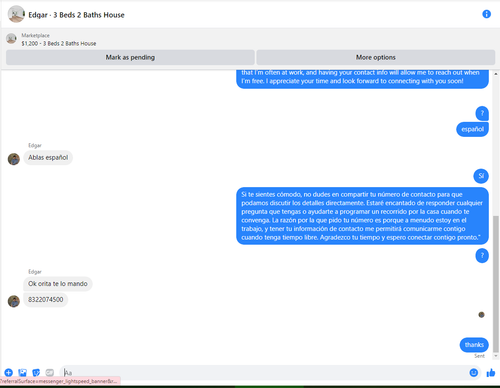
Task: Choose a sticker icon
Action: click(36, 372)
